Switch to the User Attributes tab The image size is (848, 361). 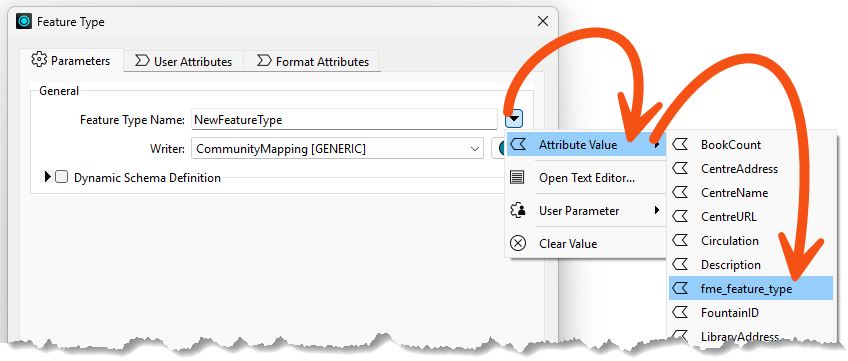pos(183,62)
